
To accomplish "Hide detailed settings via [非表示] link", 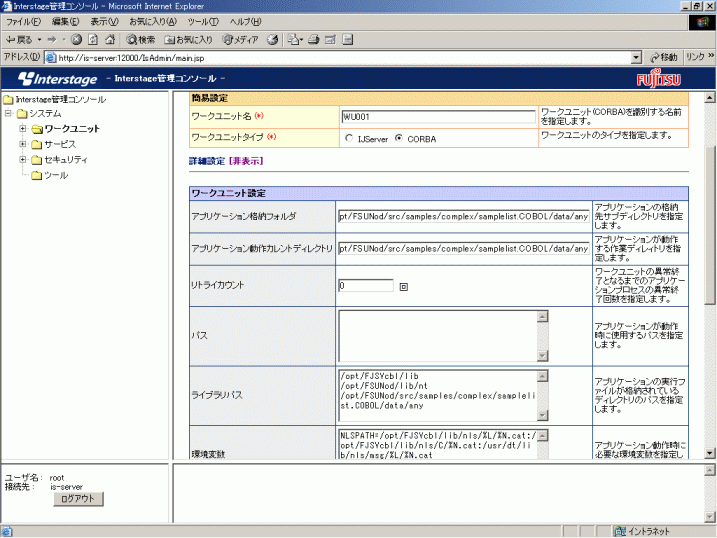I will pos(246,161).
